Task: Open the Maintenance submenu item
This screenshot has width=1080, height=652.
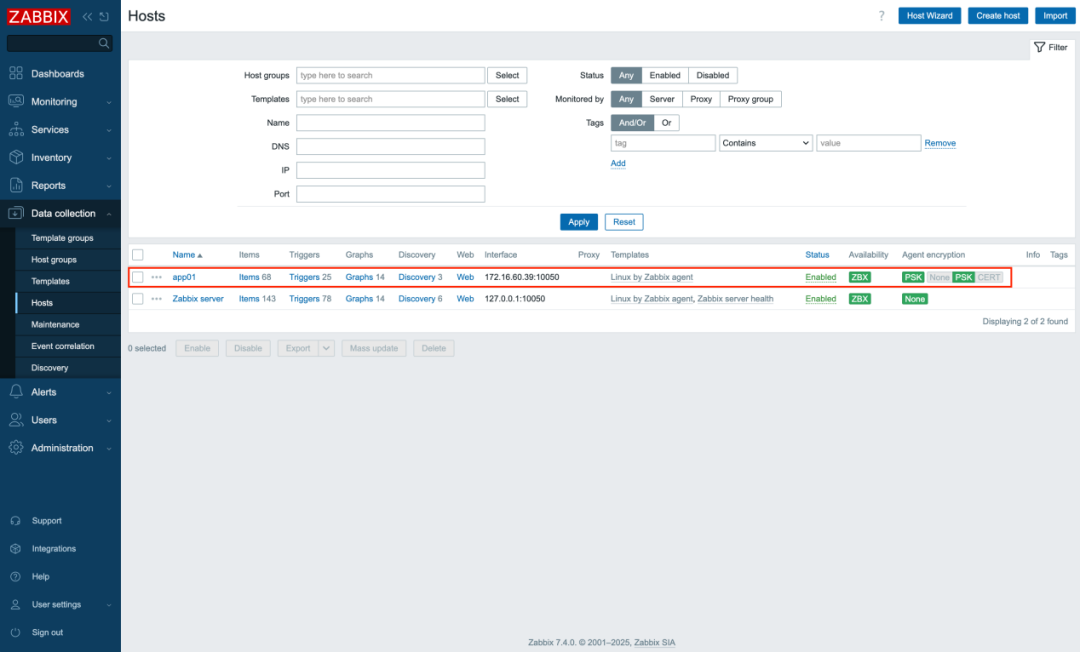Action: pos(55,324)
